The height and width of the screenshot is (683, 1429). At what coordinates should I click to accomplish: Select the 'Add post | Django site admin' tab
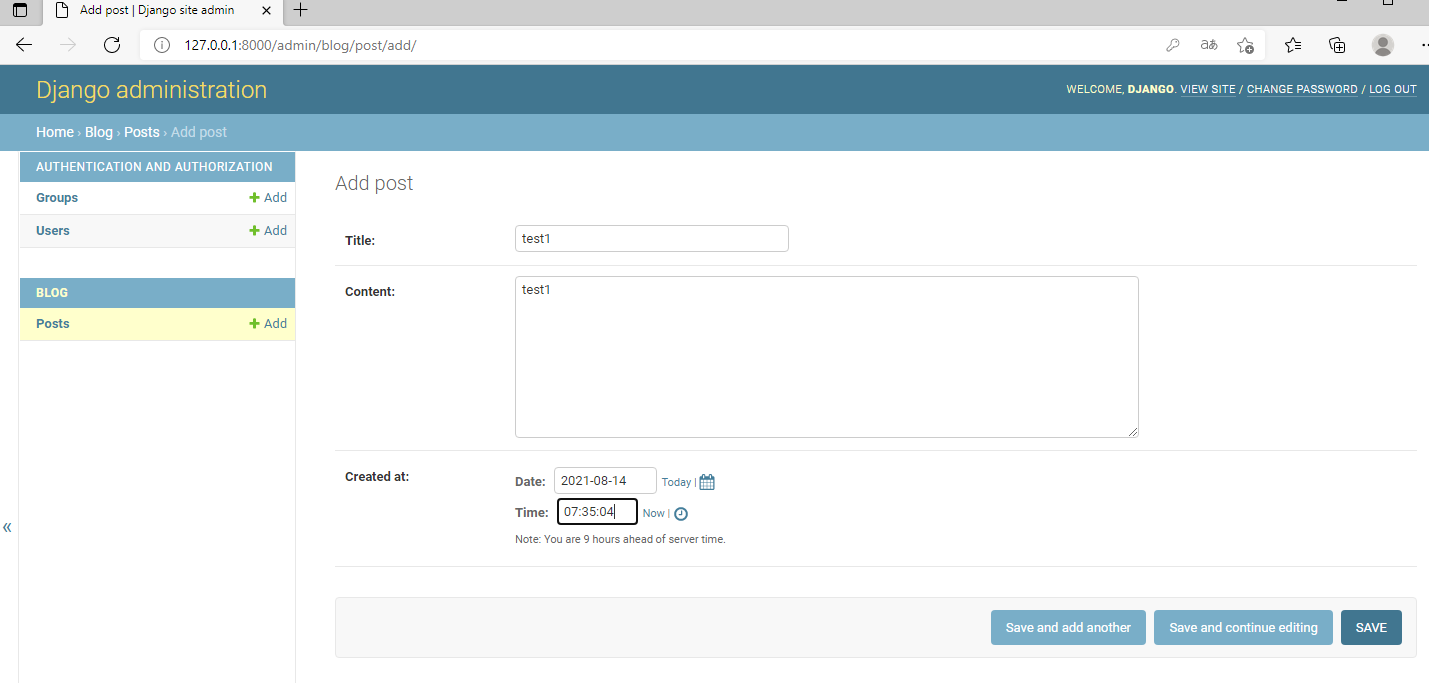pyautogui.click(x=157, y=10)
